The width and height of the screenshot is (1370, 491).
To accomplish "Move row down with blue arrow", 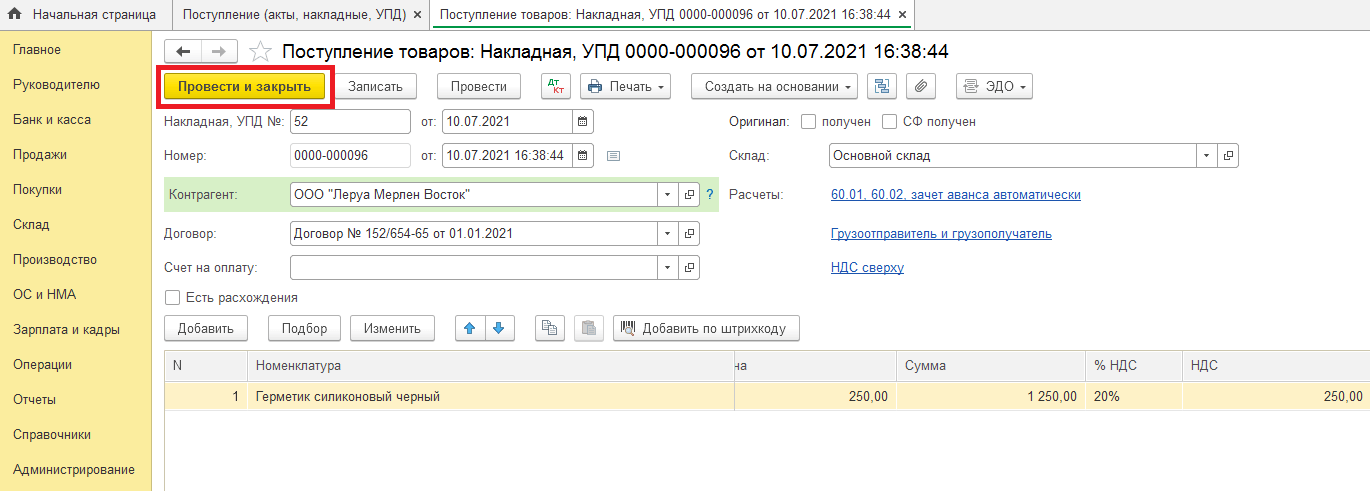I will click(499, 328).
